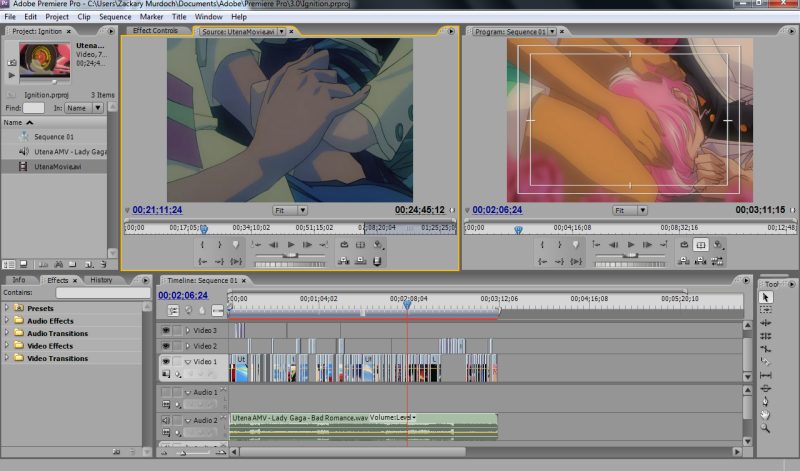800x471 pixels.
Task: Hide the Video 2 track
Action: (x=166, y=346)
